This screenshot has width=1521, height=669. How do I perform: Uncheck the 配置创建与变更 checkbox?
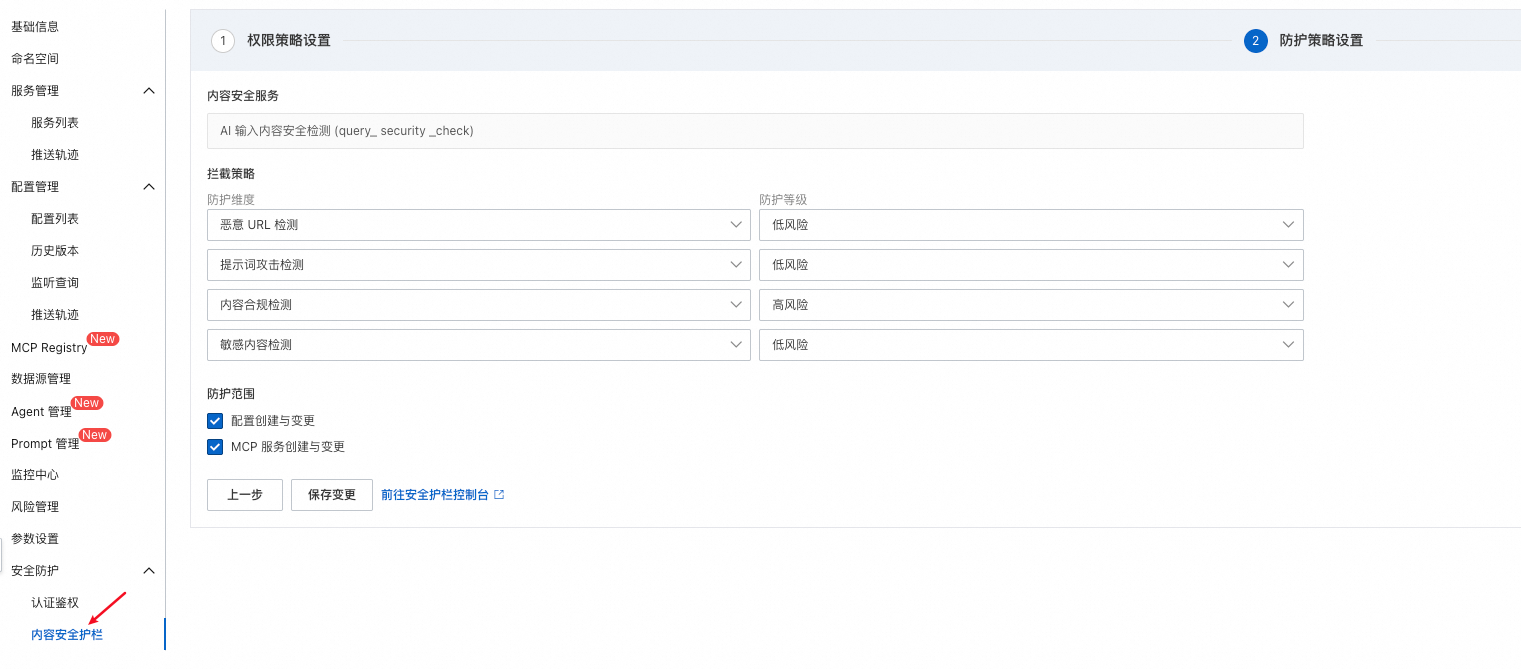coord(215,421)
